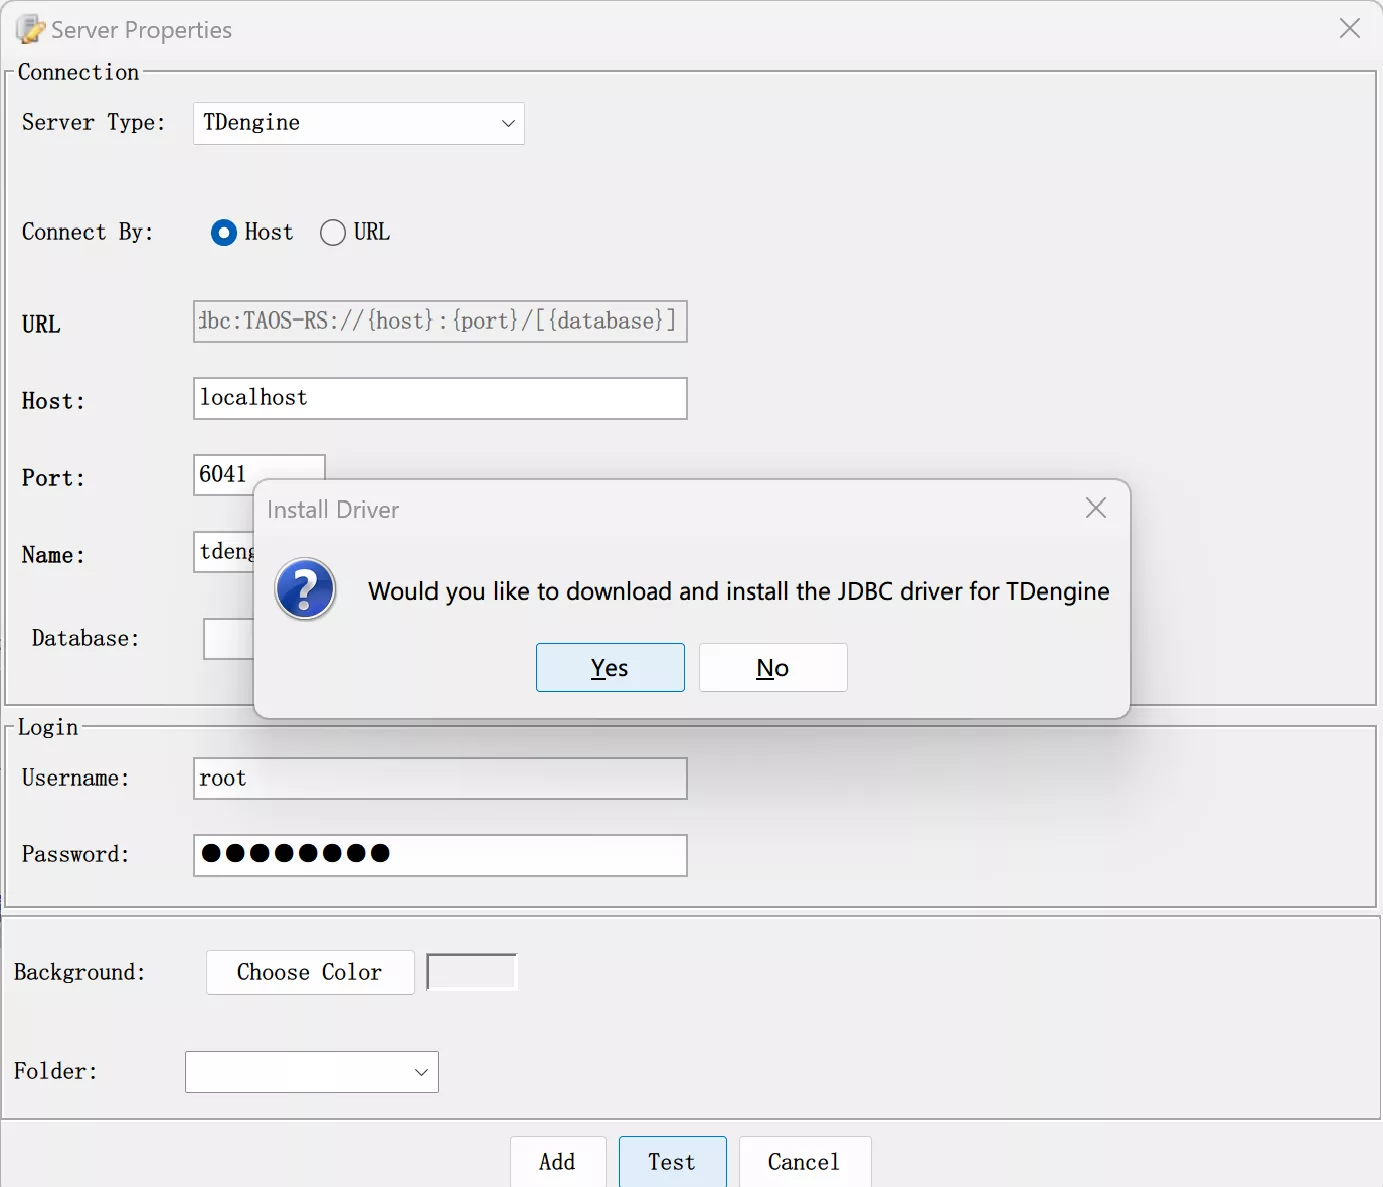Select the URL radio button
1383x1187 pixels.
(333, 232)
